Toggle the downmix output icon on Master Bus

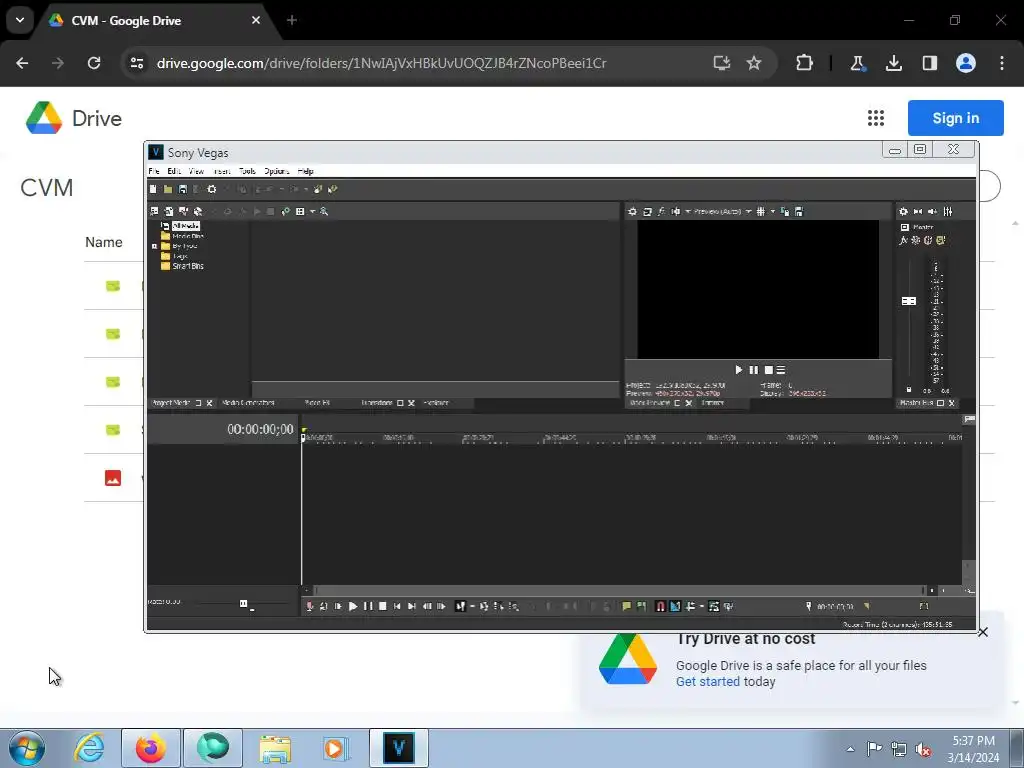tap(918, 212)
